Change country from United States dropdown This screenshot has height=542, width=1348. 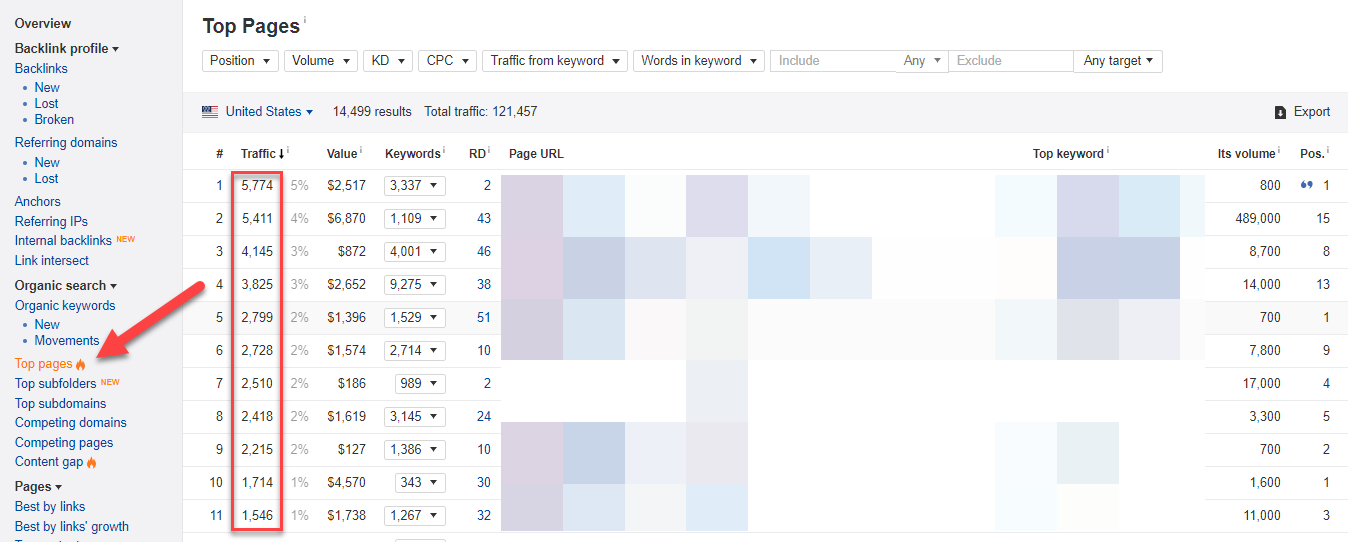[x=269, y=112]
